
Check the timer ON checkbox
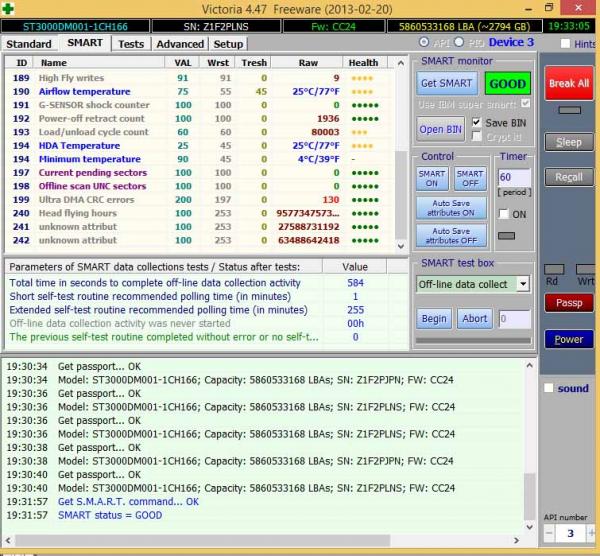pyautogui.click(x=503, y=214)
